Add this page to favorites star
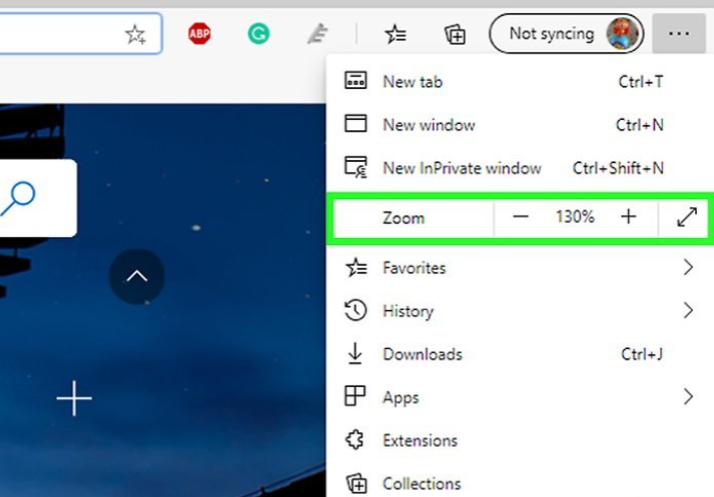The width and height of the screenshot is (714, 497). pyautogui.click(x=136, y=34)
